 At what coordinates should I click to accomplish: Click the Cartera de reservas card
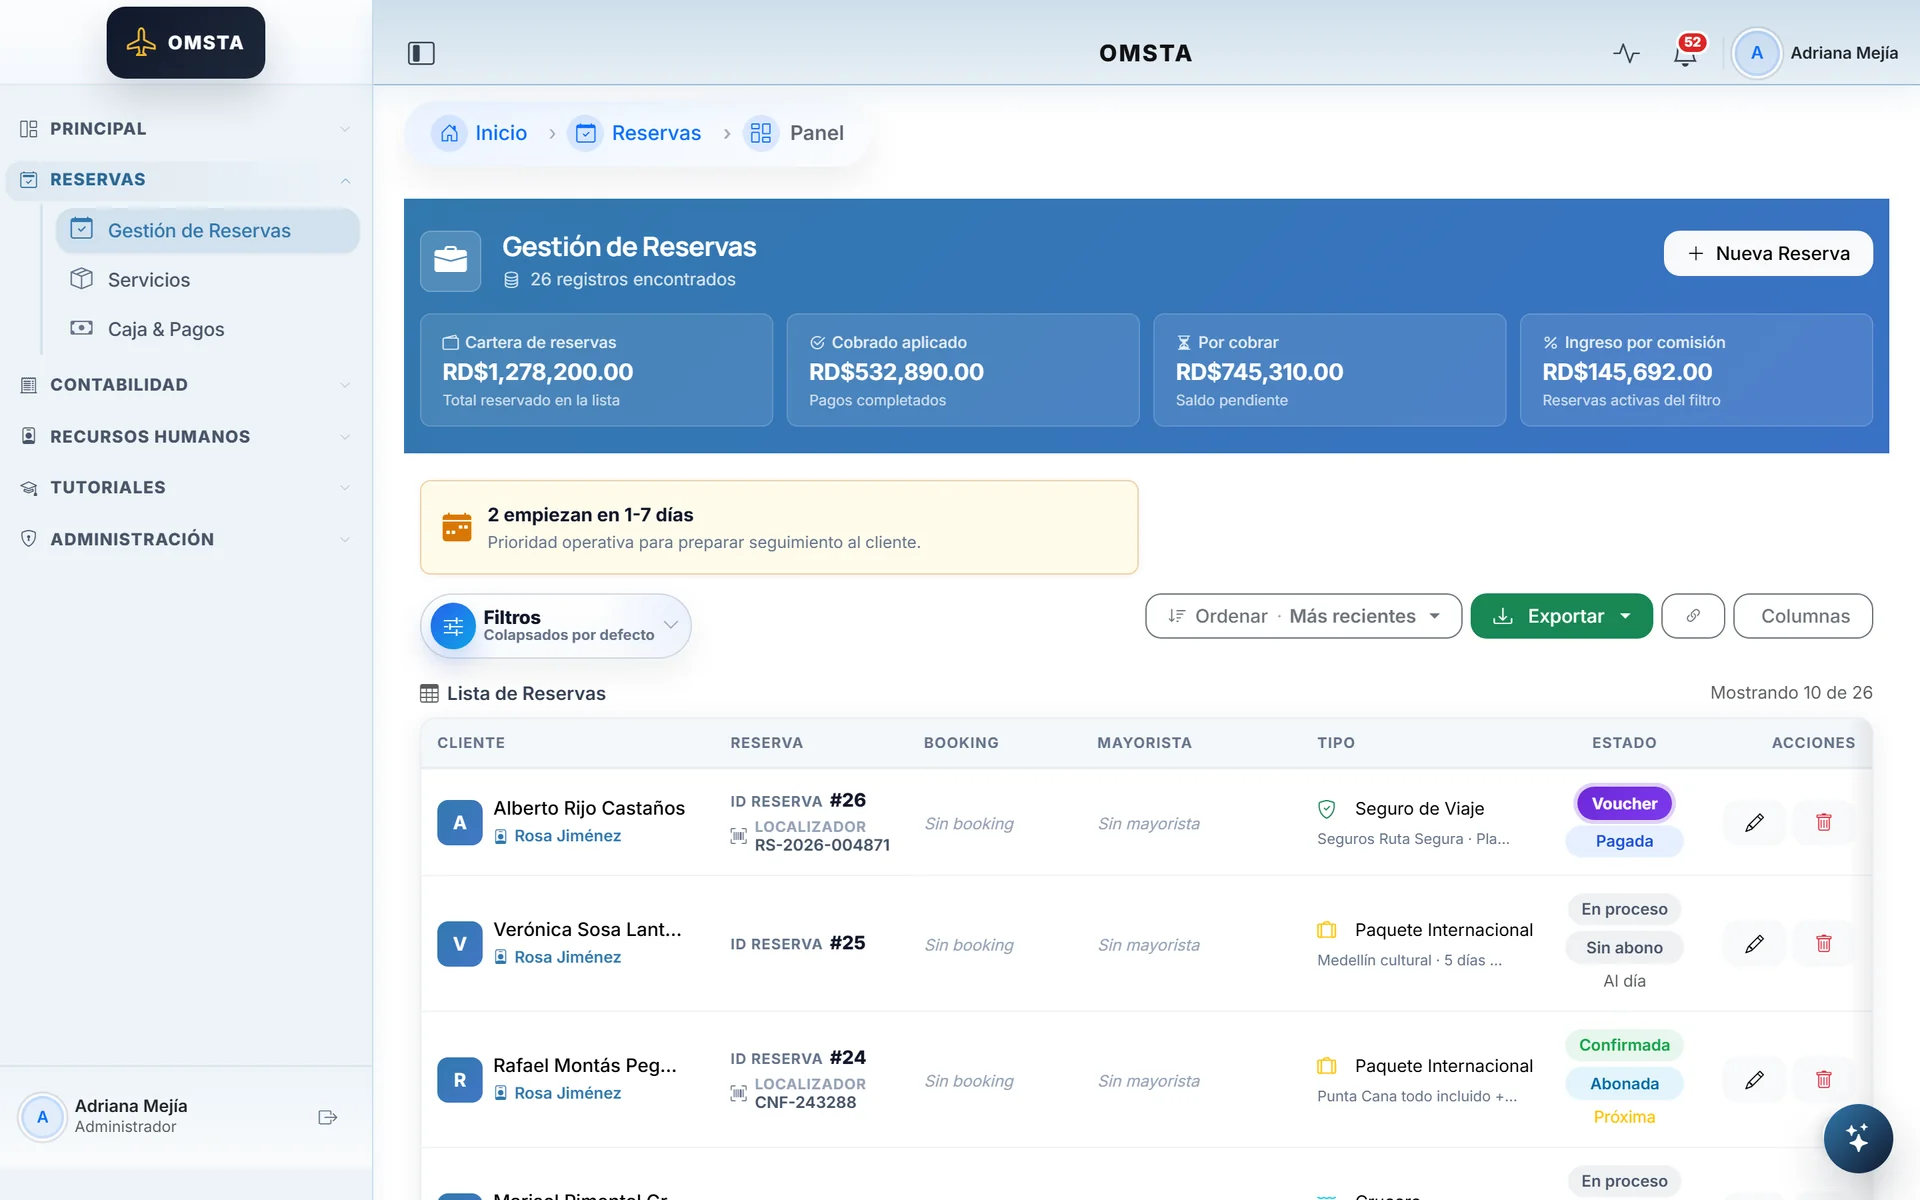coord(596,370)
